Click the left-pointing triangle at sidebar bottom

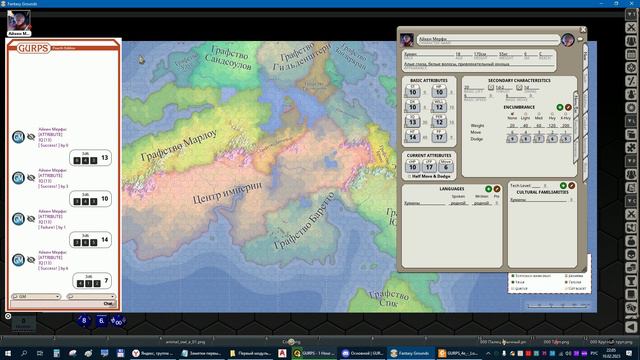pyautogui.click(x=631, y=327)
